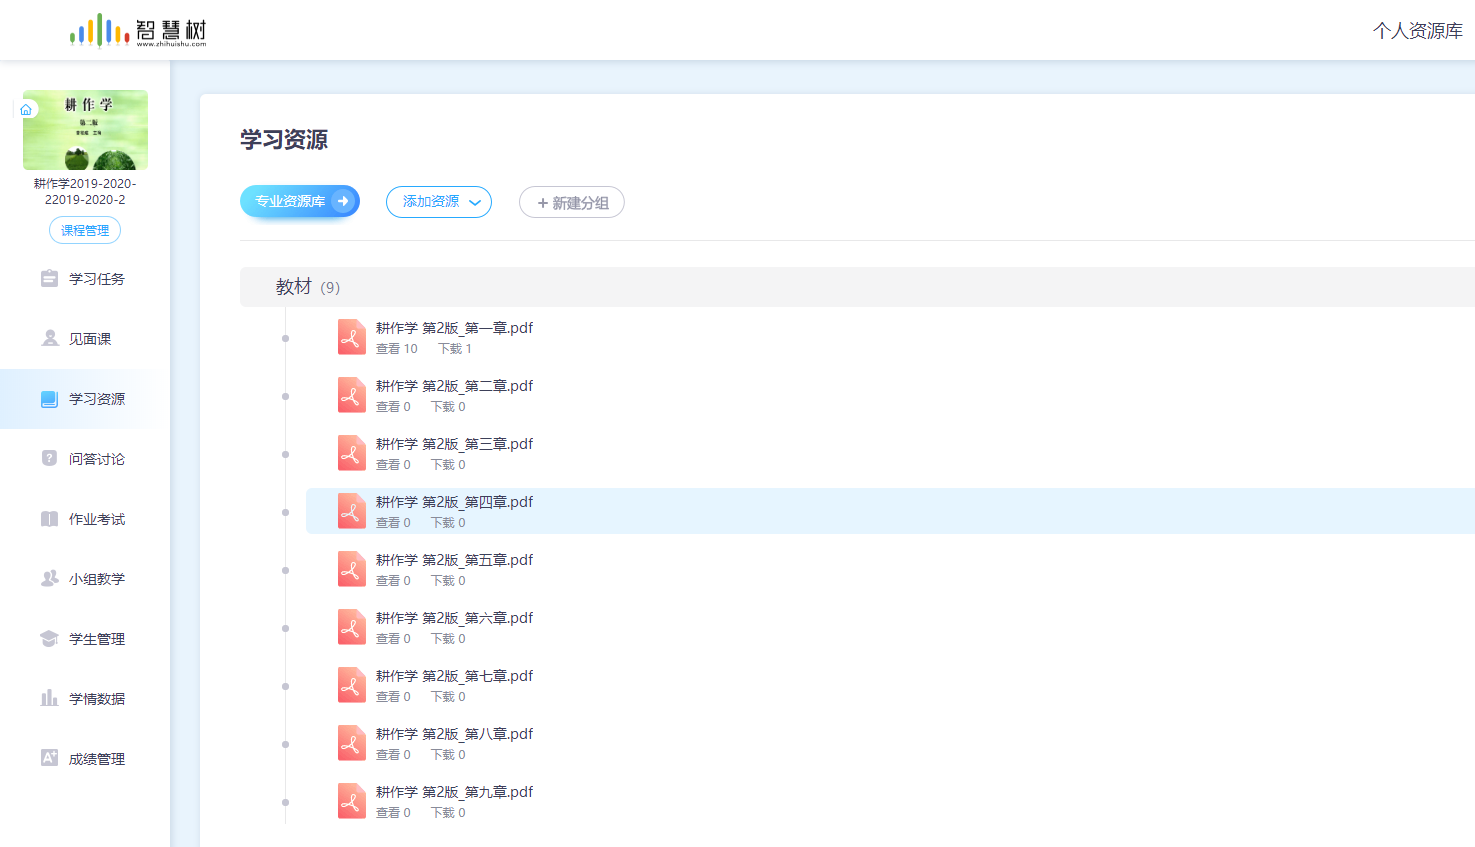Go to 见面课 in sidebar
This screenshot has height=847, width=1475.
[x=89, y=339]
